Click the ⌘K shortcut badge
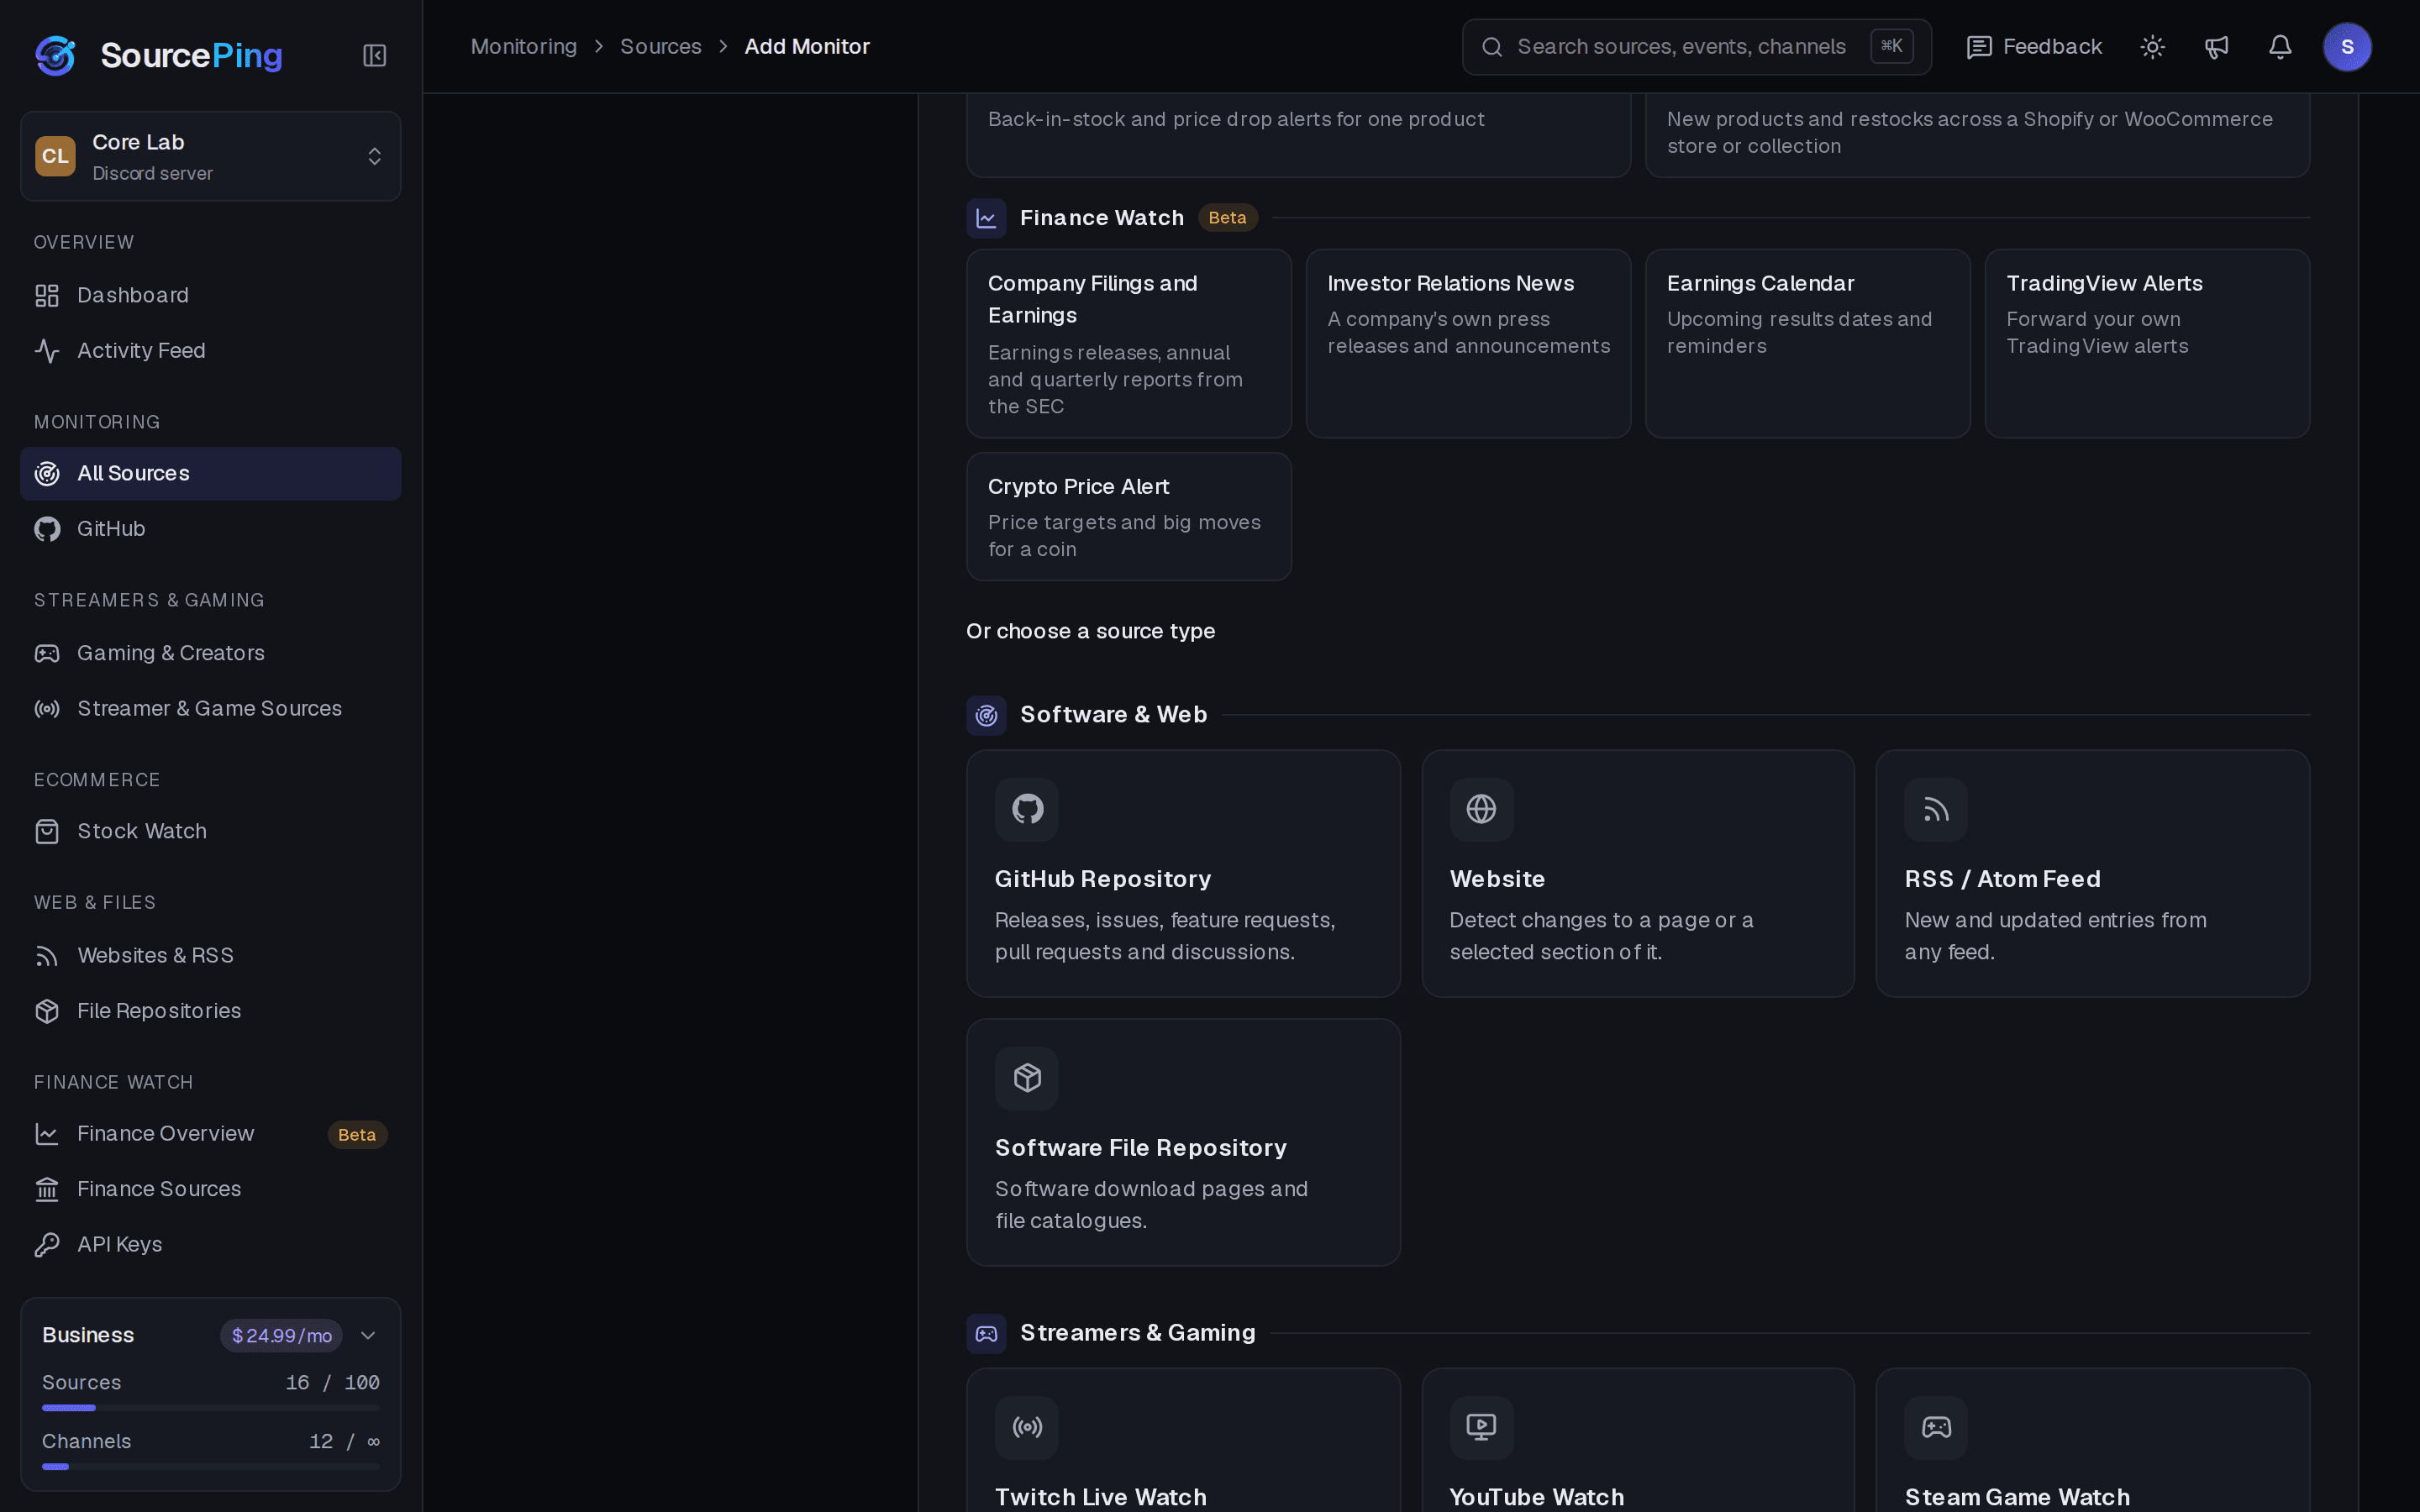This screenshot has width=2420, height=1512. click(1891, 46)
